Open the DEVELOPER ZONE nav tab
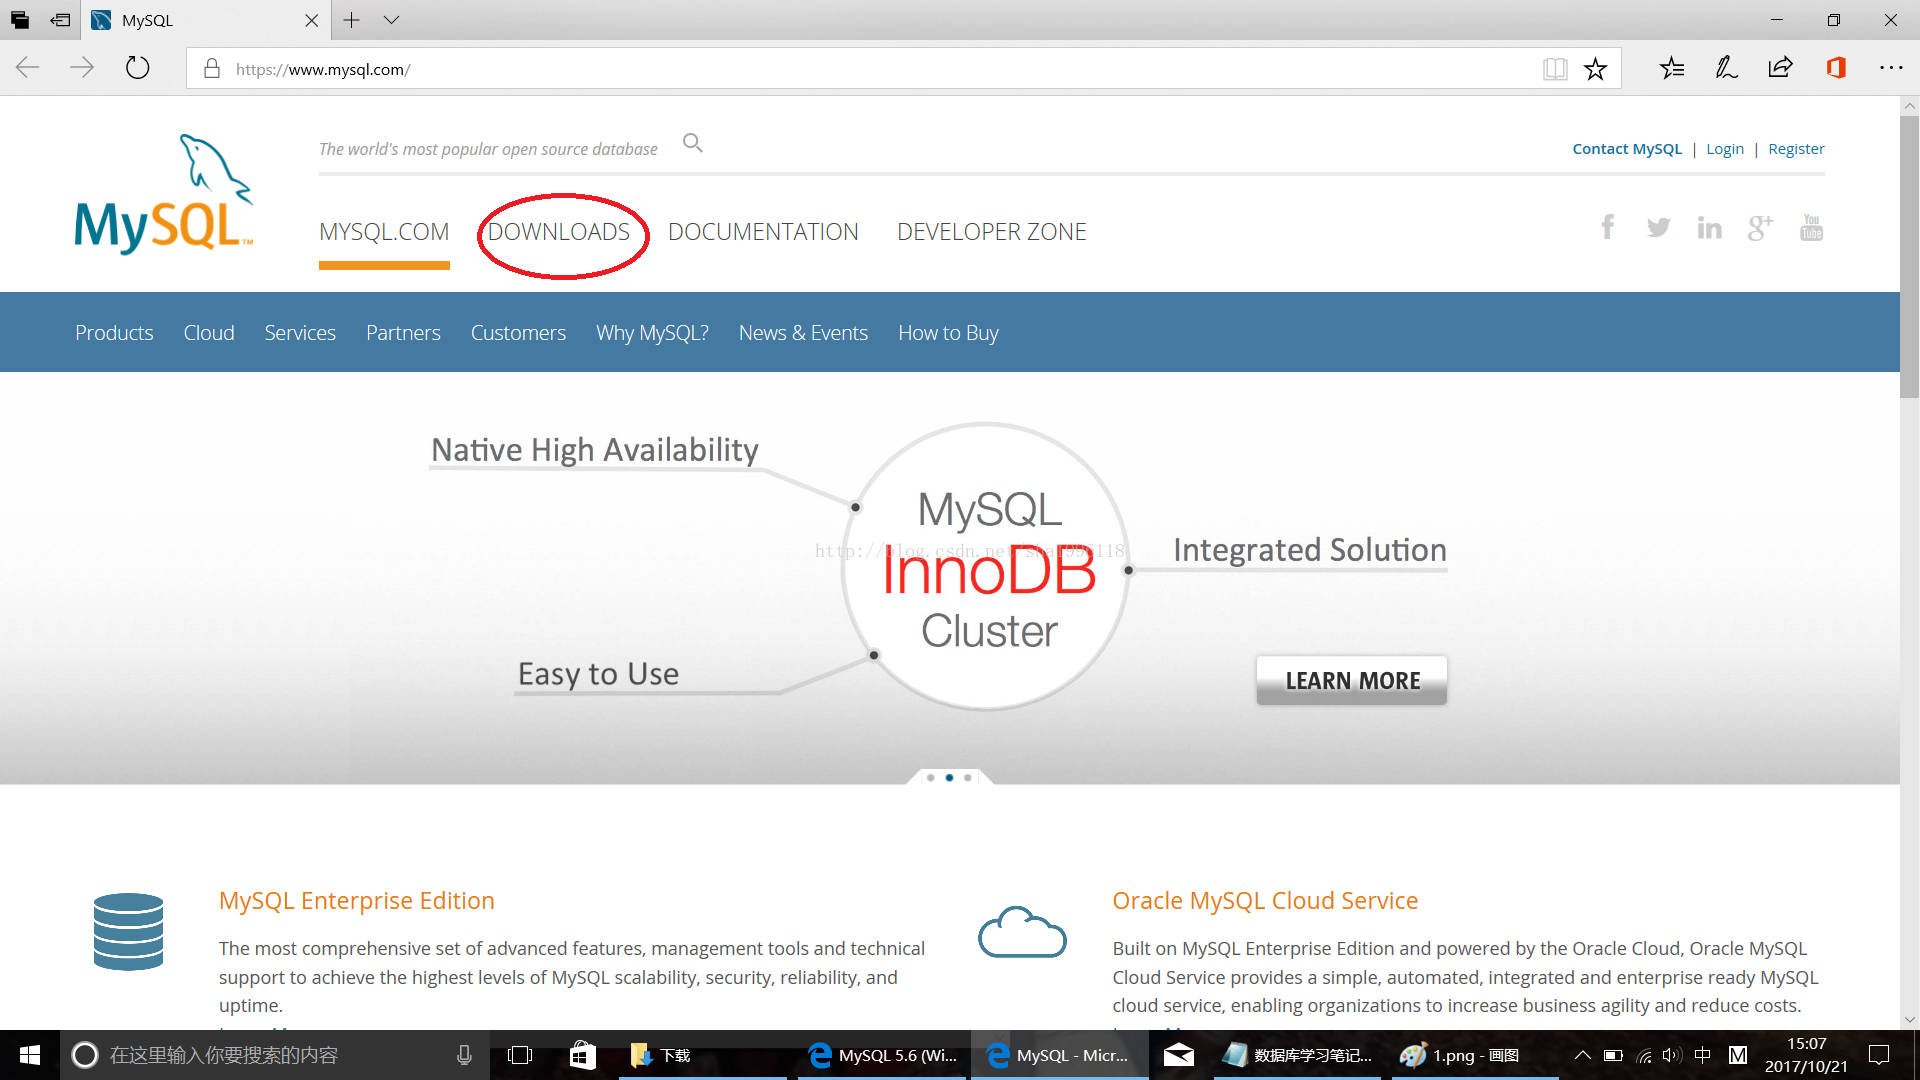 (x=991, y=232)
